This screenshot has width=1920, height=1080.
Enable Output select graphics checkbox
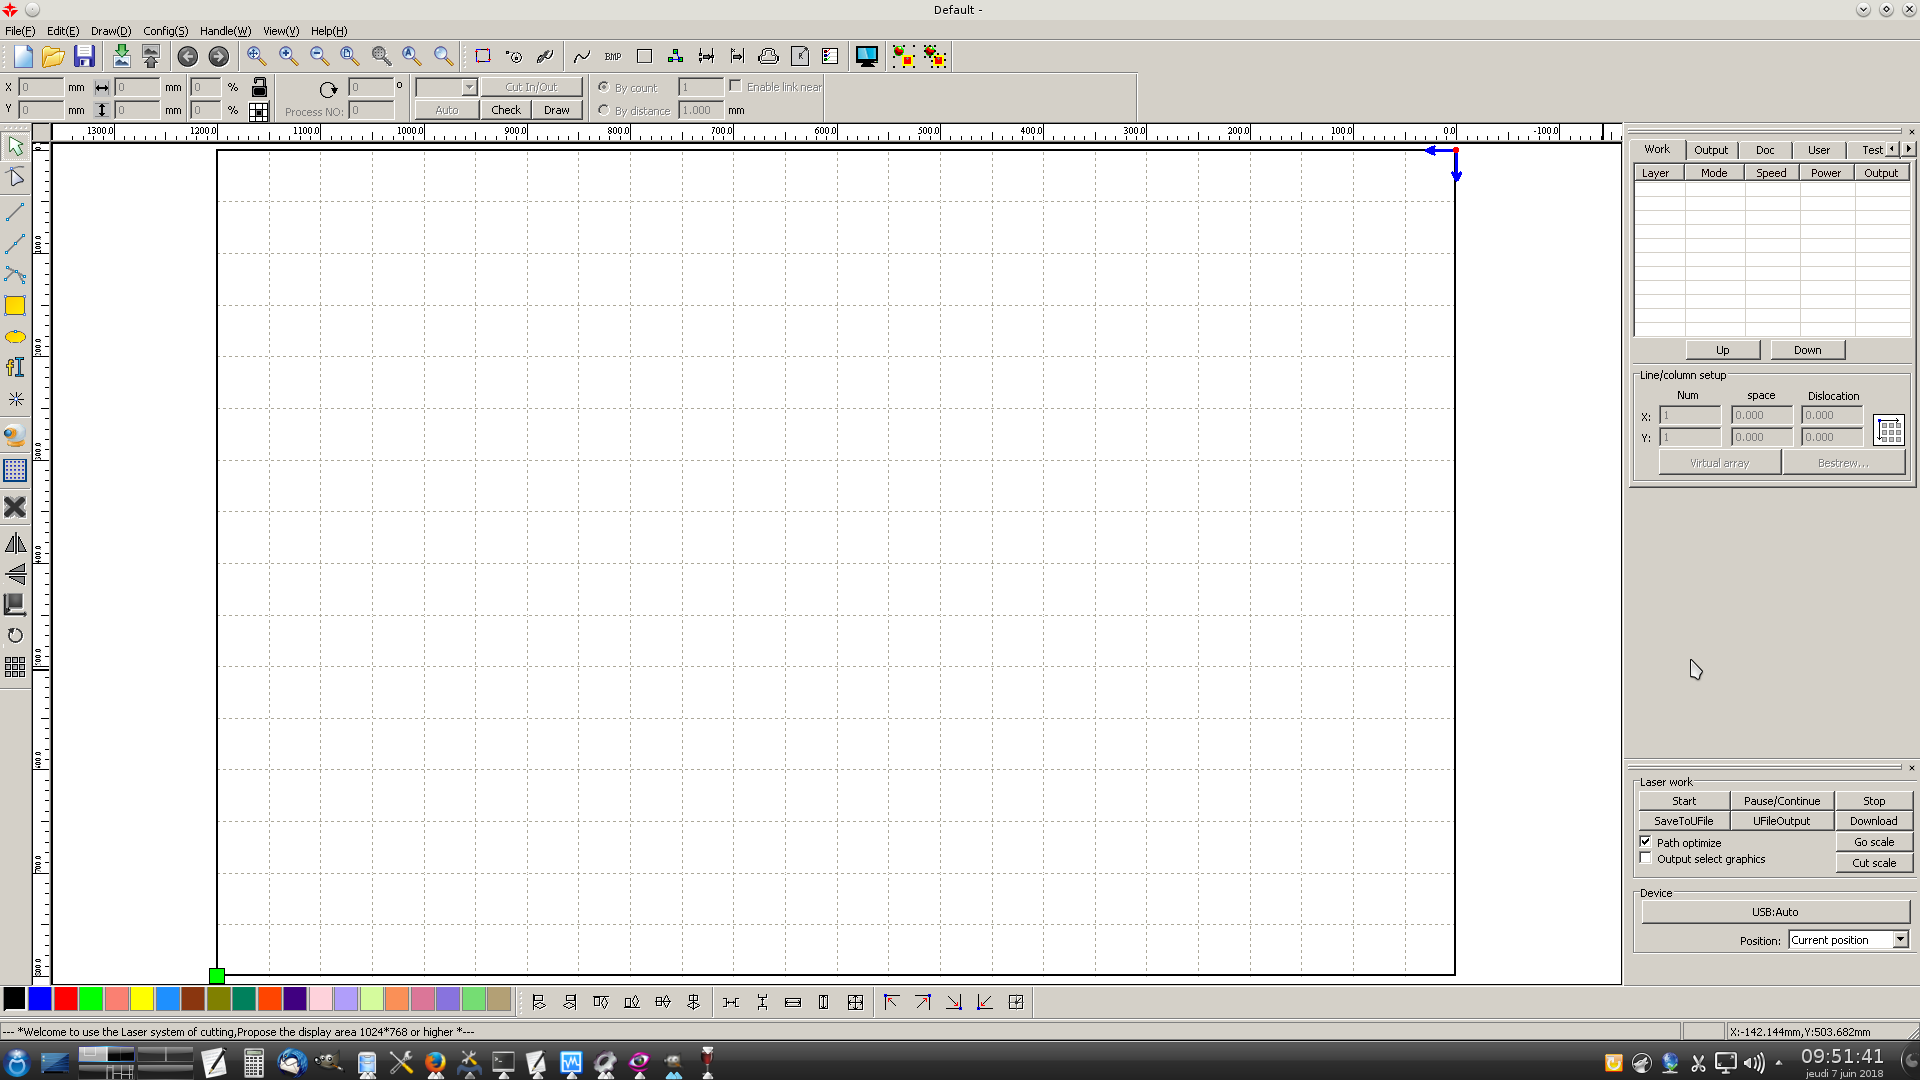click(x=1646, y=859)
